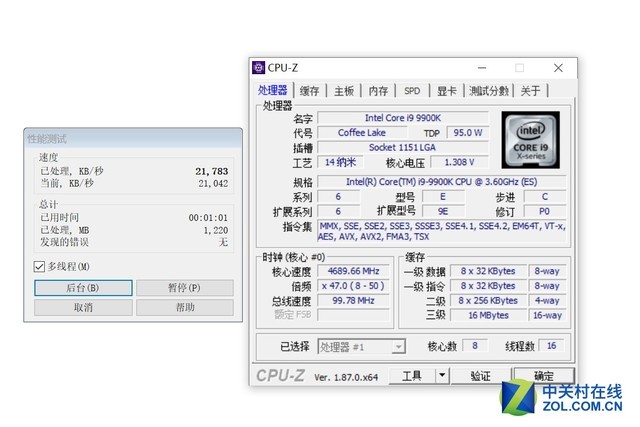
Task: Click the Coffee Lake codename value
Action: [x=362, y=133]
